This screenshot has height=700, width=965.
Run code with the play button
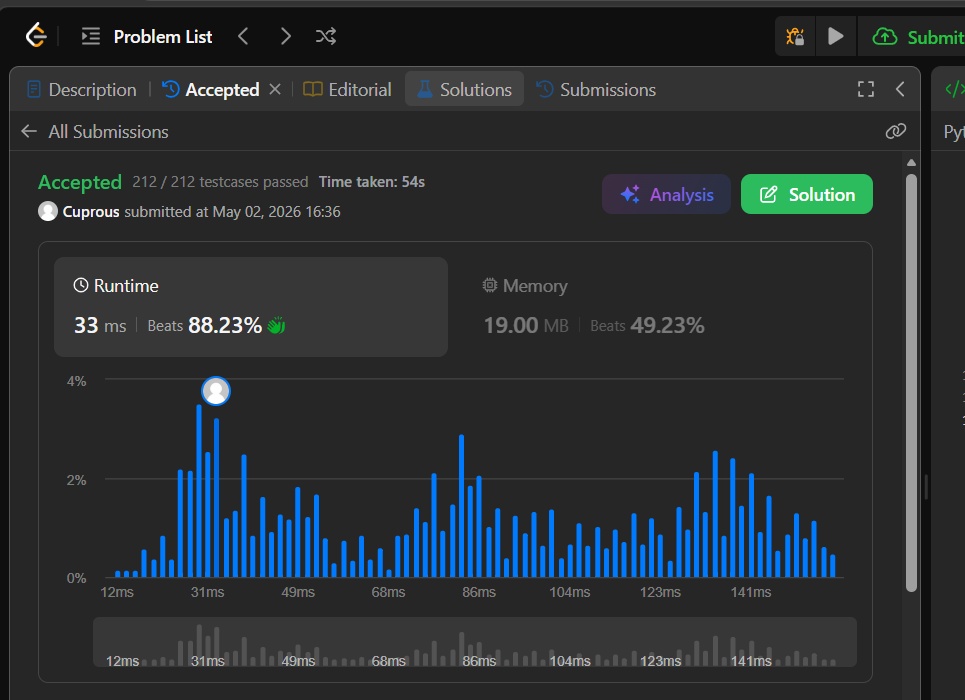click(x=835, y=37)
